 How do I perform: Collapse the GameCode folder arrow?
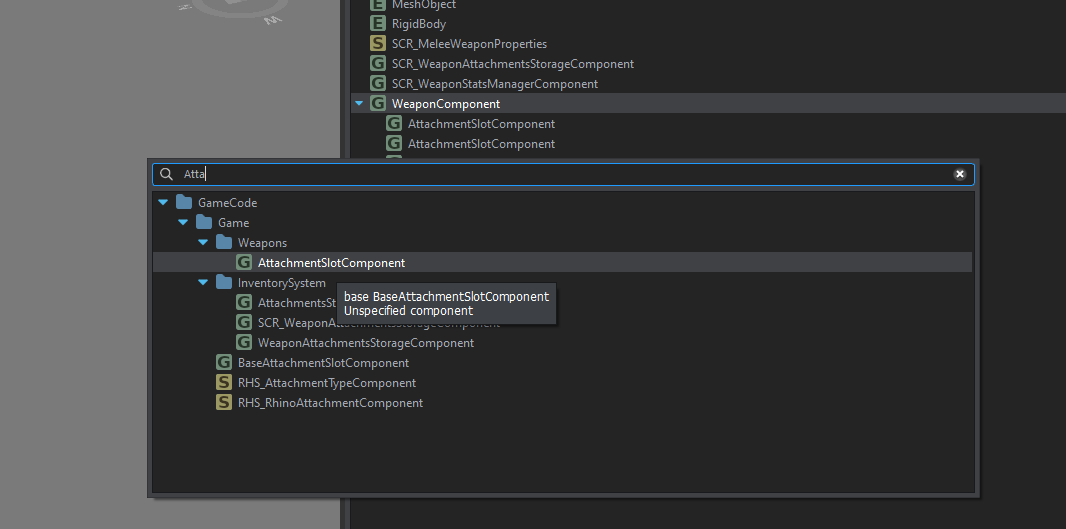[x=163, y=202]
